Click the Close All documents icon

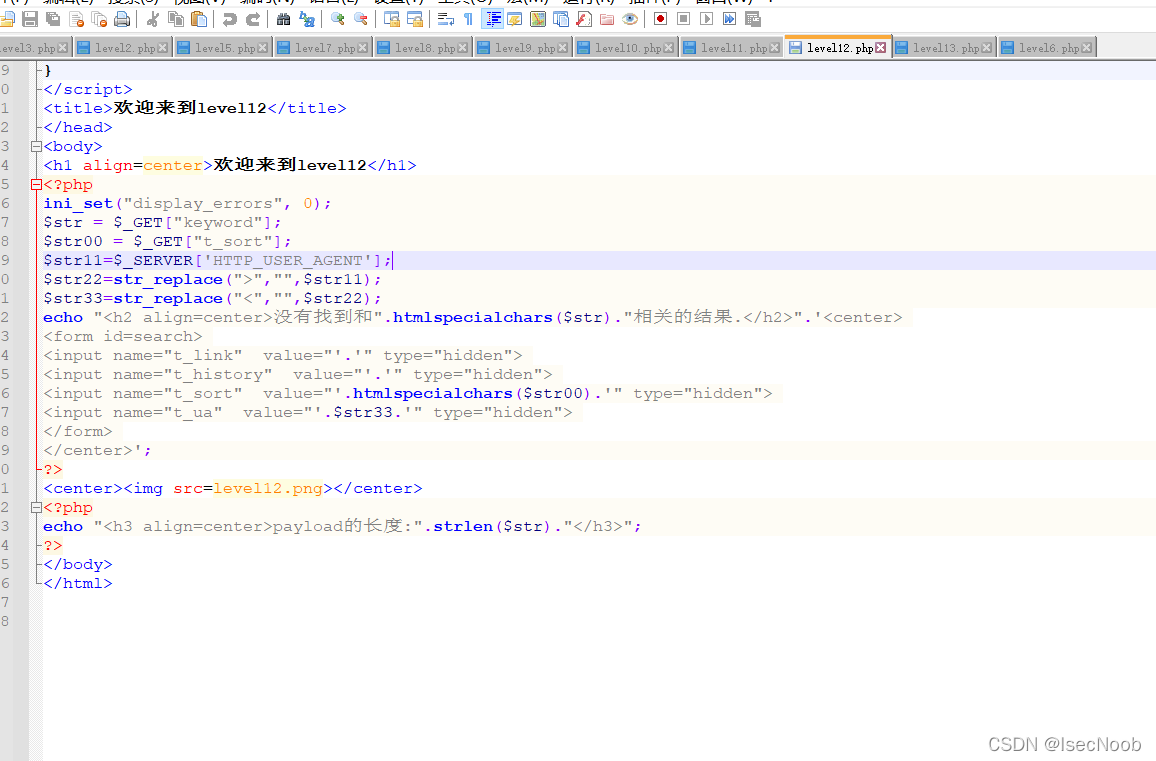point(99,18)
